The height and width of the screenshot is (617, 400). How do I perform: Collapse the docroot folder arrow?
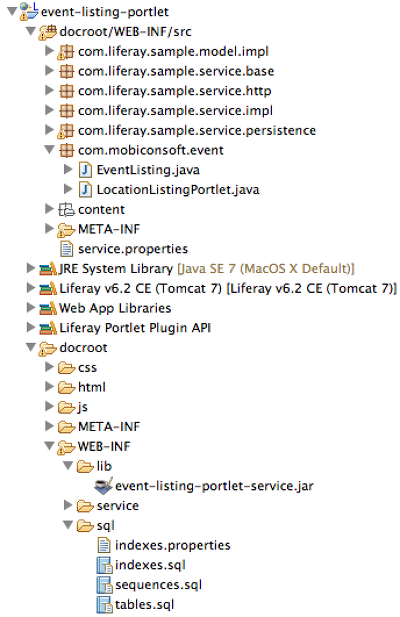(31, 347)
